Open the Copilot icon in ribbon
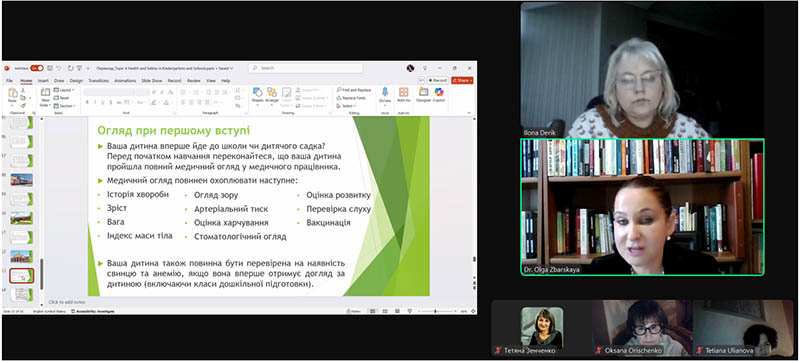Screen dimensions: 800x361 tap(439, 94)
